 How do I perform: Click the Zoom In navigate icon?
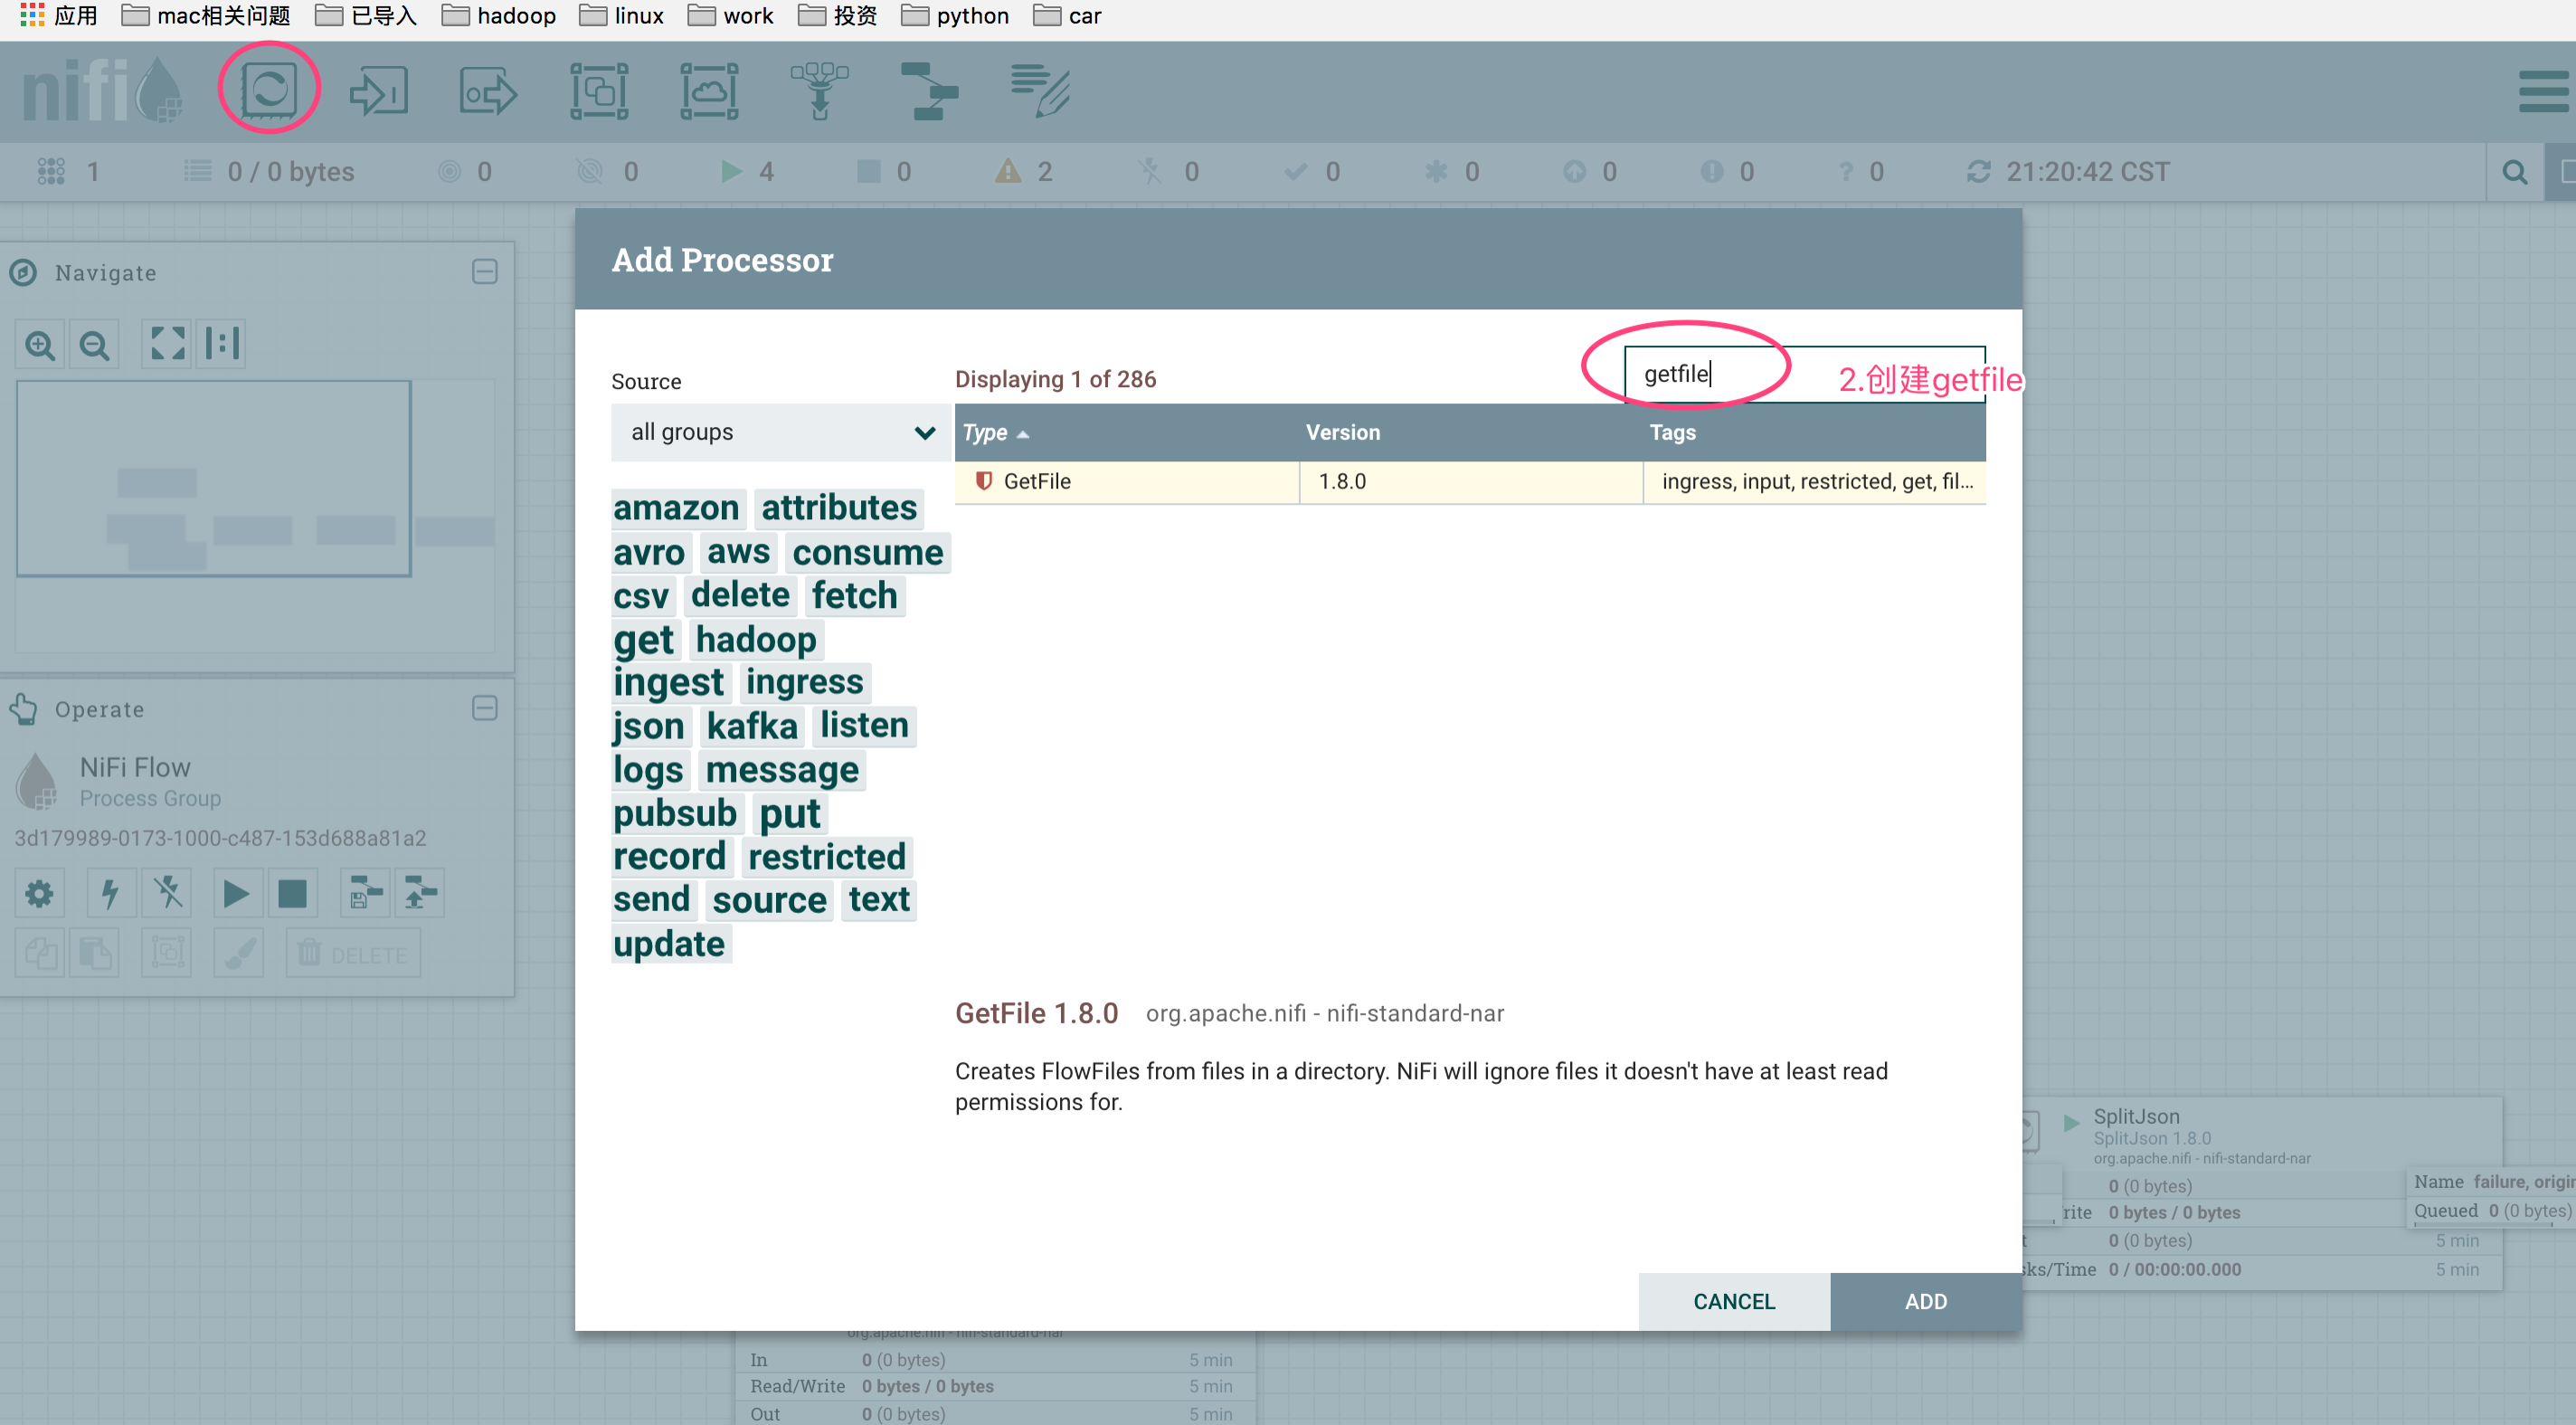pos(40,345)
